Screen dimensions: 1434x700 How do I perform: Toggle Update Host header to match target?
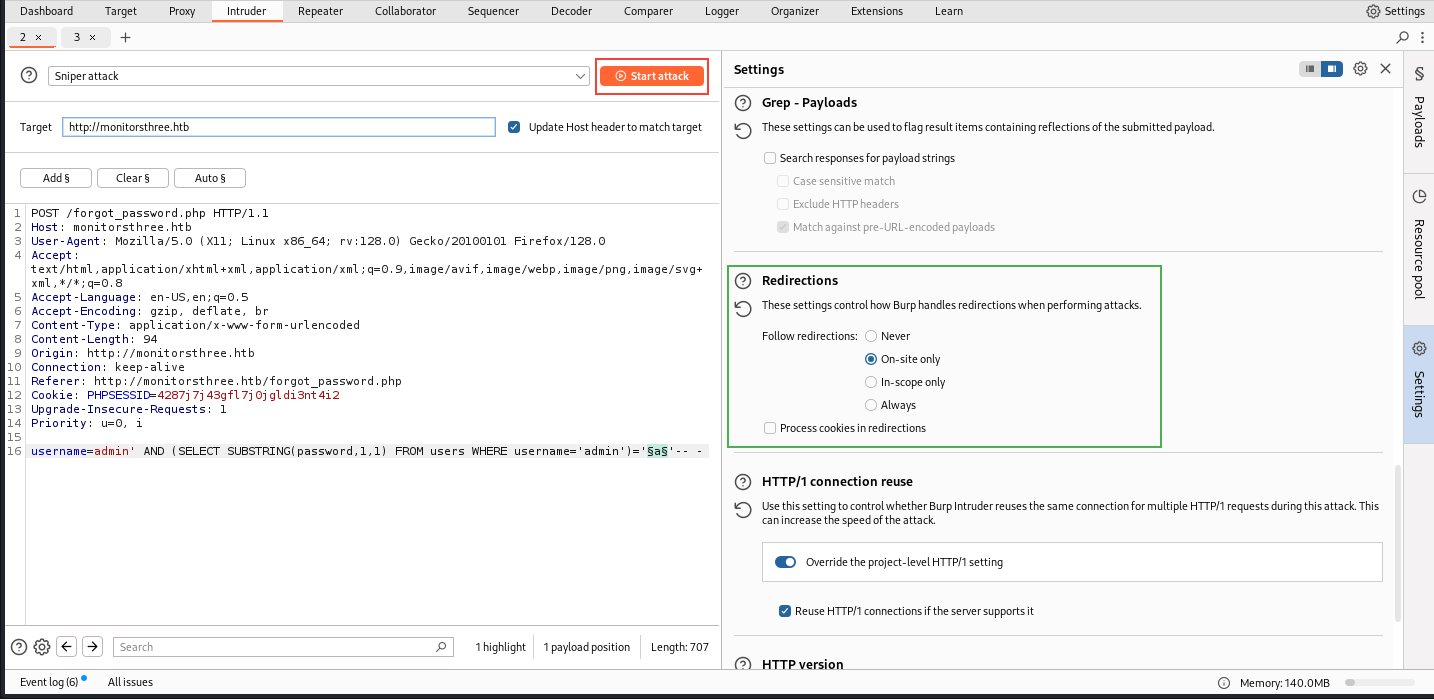[x=514, y=127]
